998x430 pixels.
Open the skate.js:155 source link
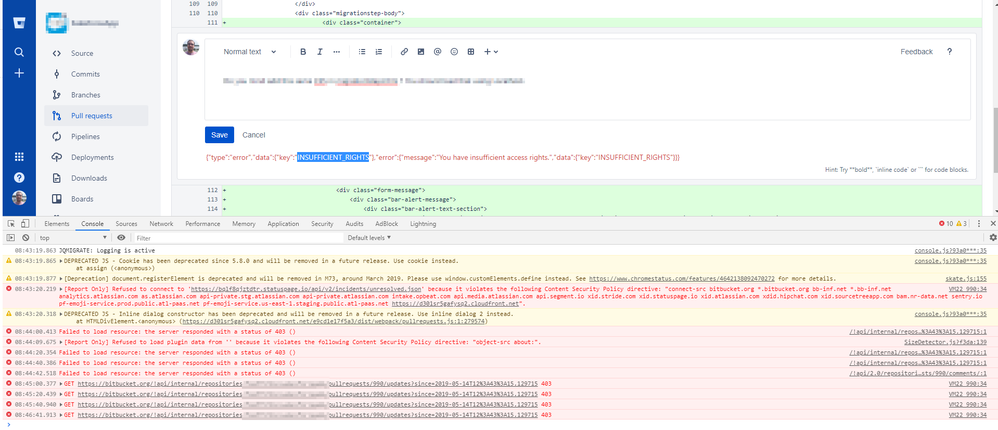coord(966,279)
